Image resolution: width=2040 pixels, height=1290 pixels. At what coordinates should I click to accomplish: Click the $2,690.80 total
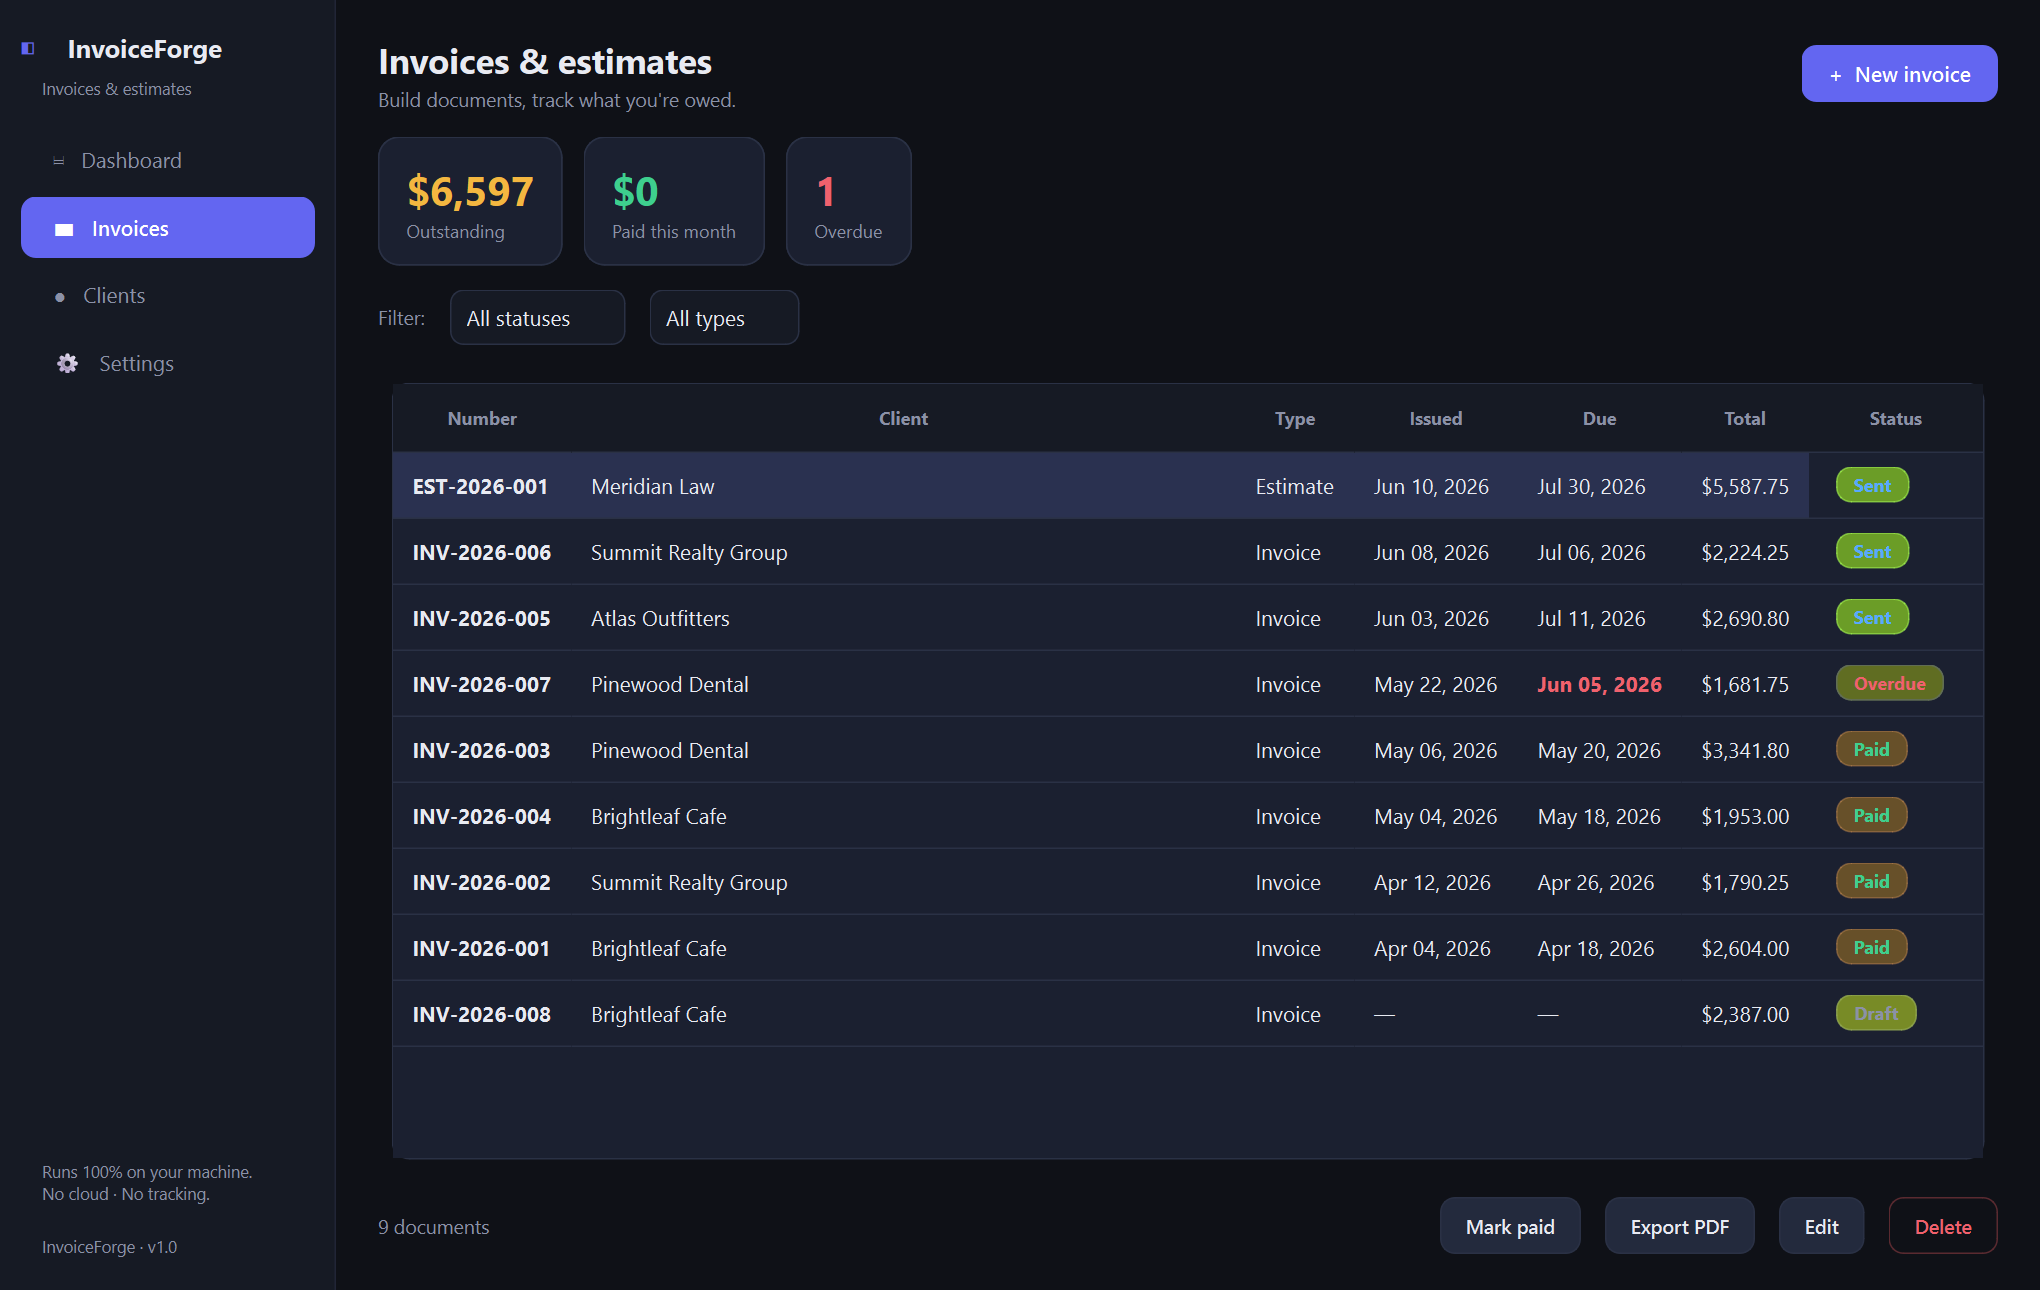coord(1744,619)
